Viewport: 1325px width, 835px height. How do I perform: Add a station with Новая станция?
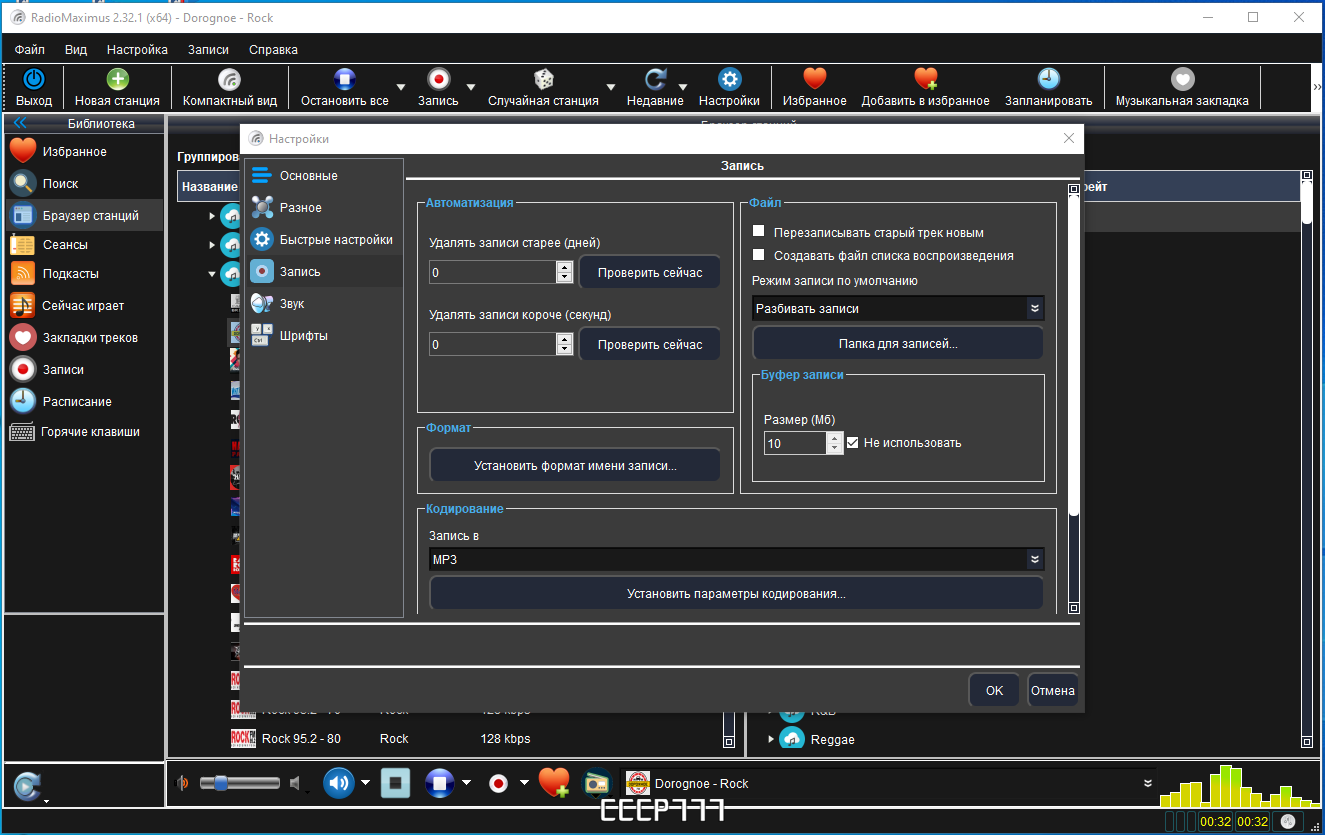click(117, 87)
